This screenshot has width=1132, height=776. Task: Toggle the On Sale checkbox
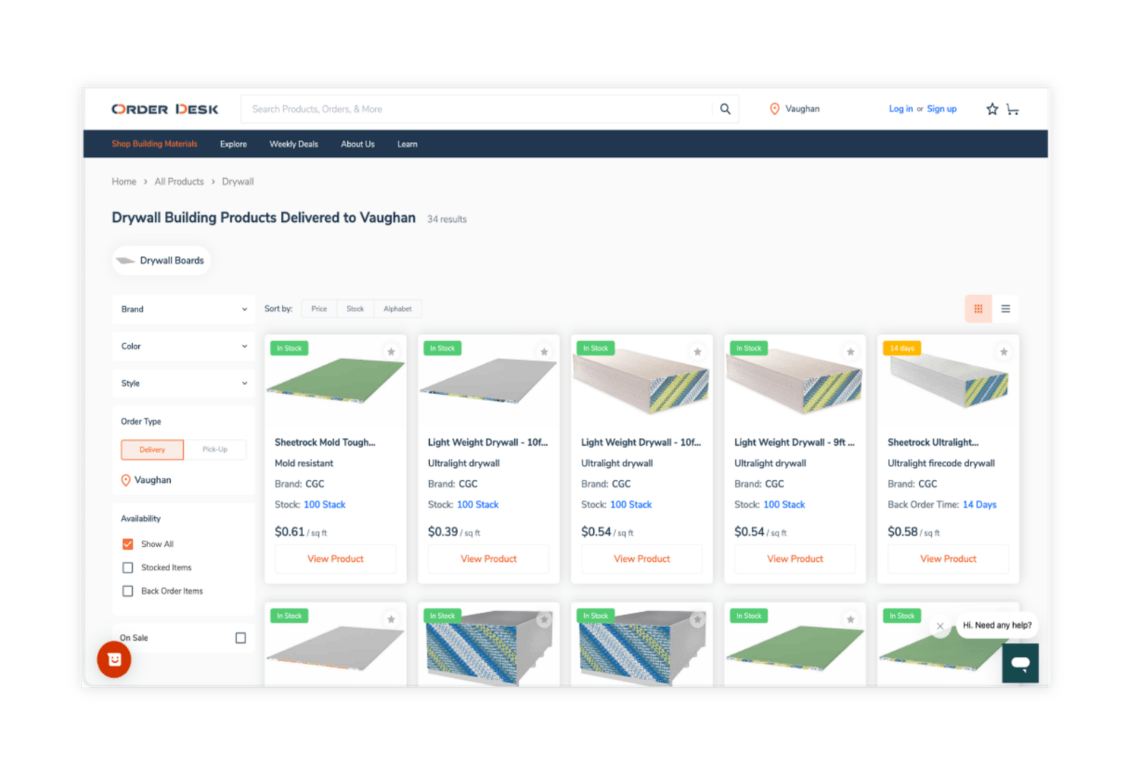tap(240, 638)
